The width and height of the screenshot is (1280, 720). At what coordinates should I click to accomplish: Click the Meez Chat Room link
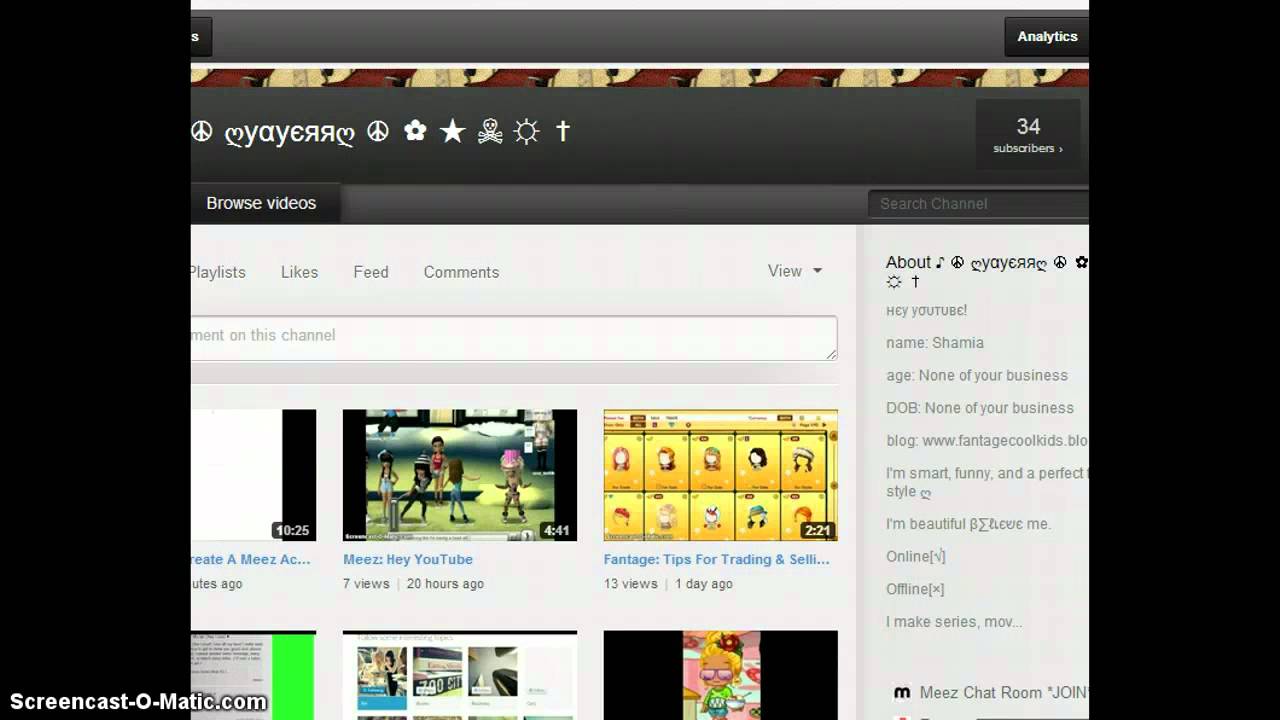(x=1003, y=692)
